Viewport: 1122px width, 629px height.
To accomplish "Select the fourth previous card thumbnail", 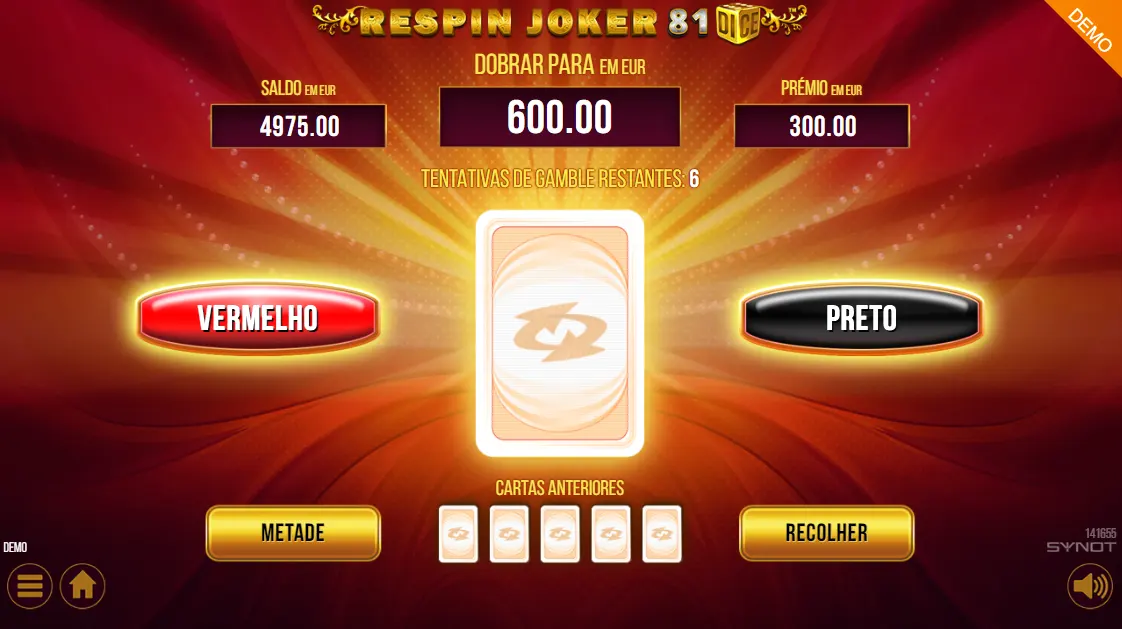I will (611, 534).
